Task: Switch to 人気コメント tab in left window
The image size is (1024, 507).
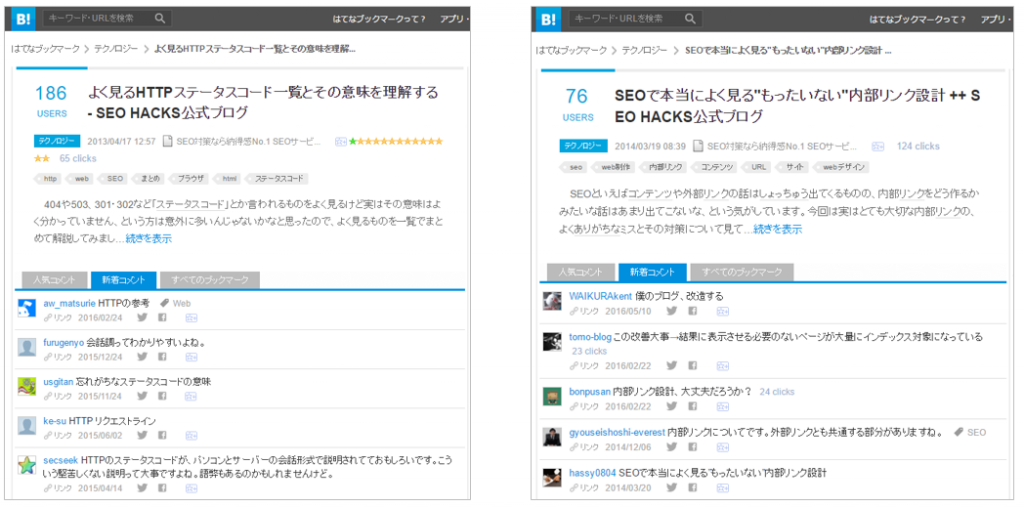Action: coord(54,280)
